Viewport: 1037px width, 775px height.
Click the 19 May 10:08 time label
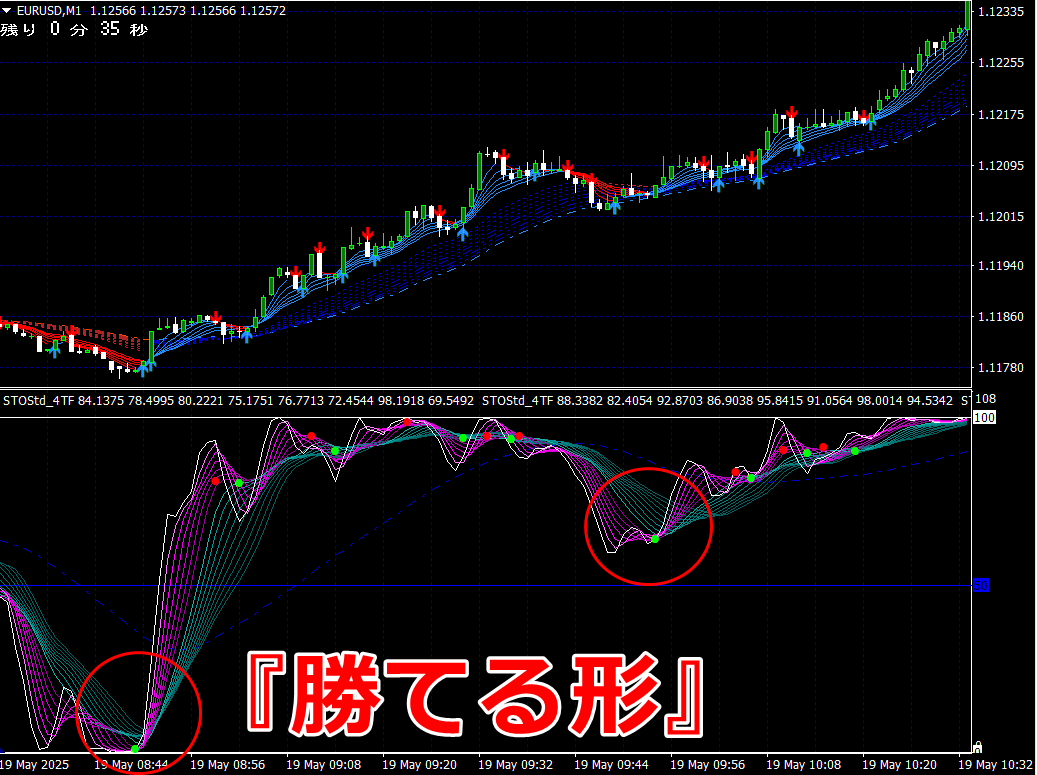point(804,764)
